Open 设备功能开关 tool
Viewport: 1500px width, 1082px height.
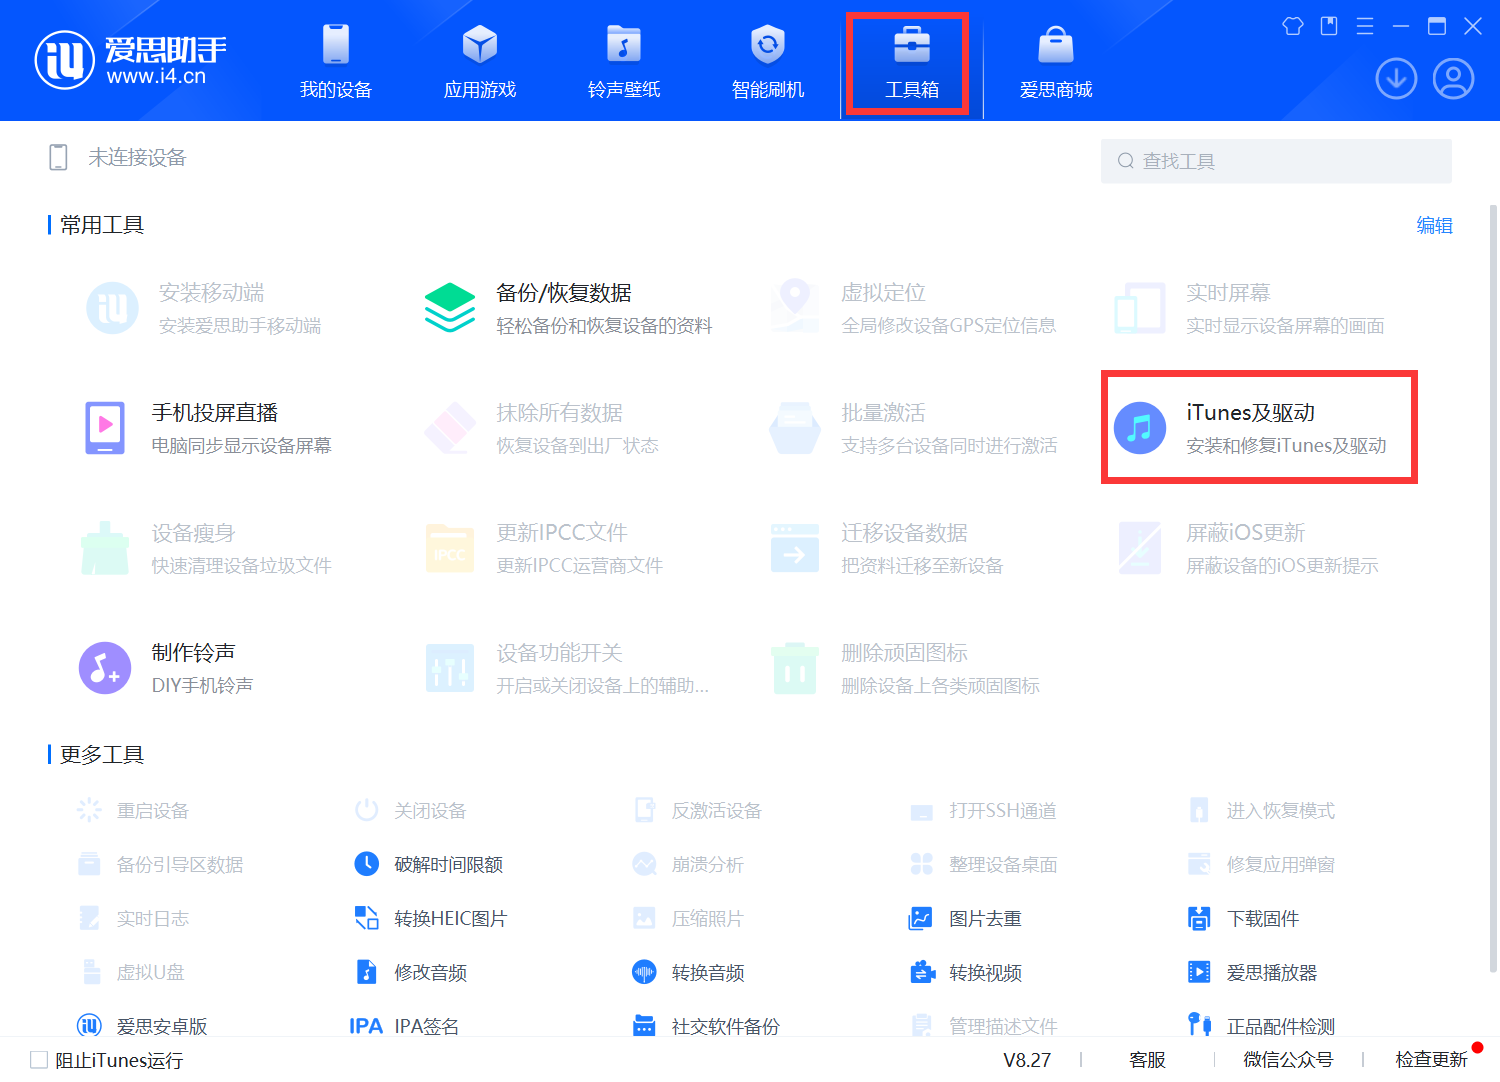click(567, 668)
